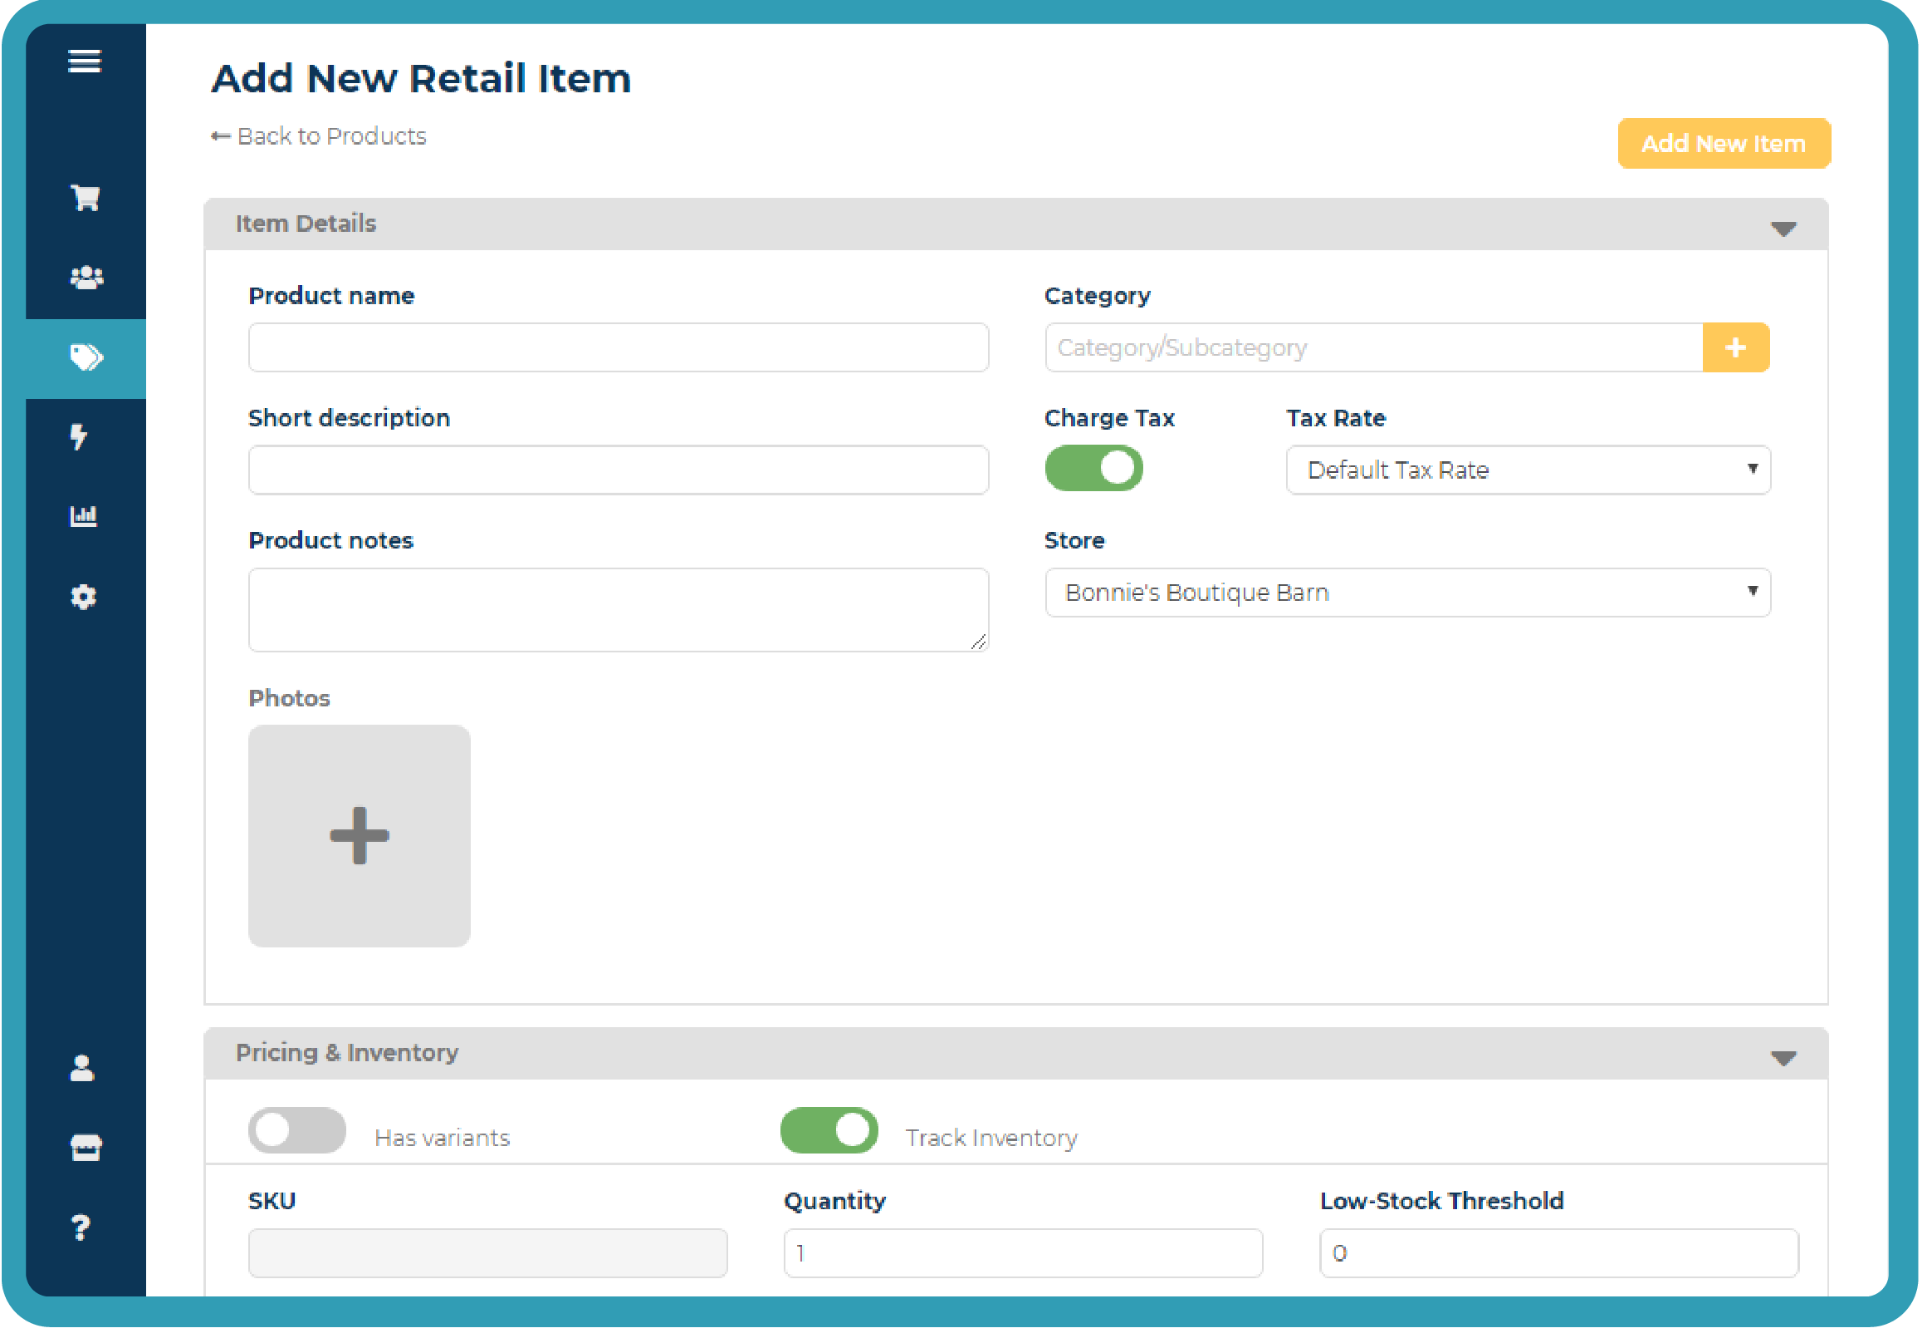Open the reports bar chart icon

pos(84,516)
